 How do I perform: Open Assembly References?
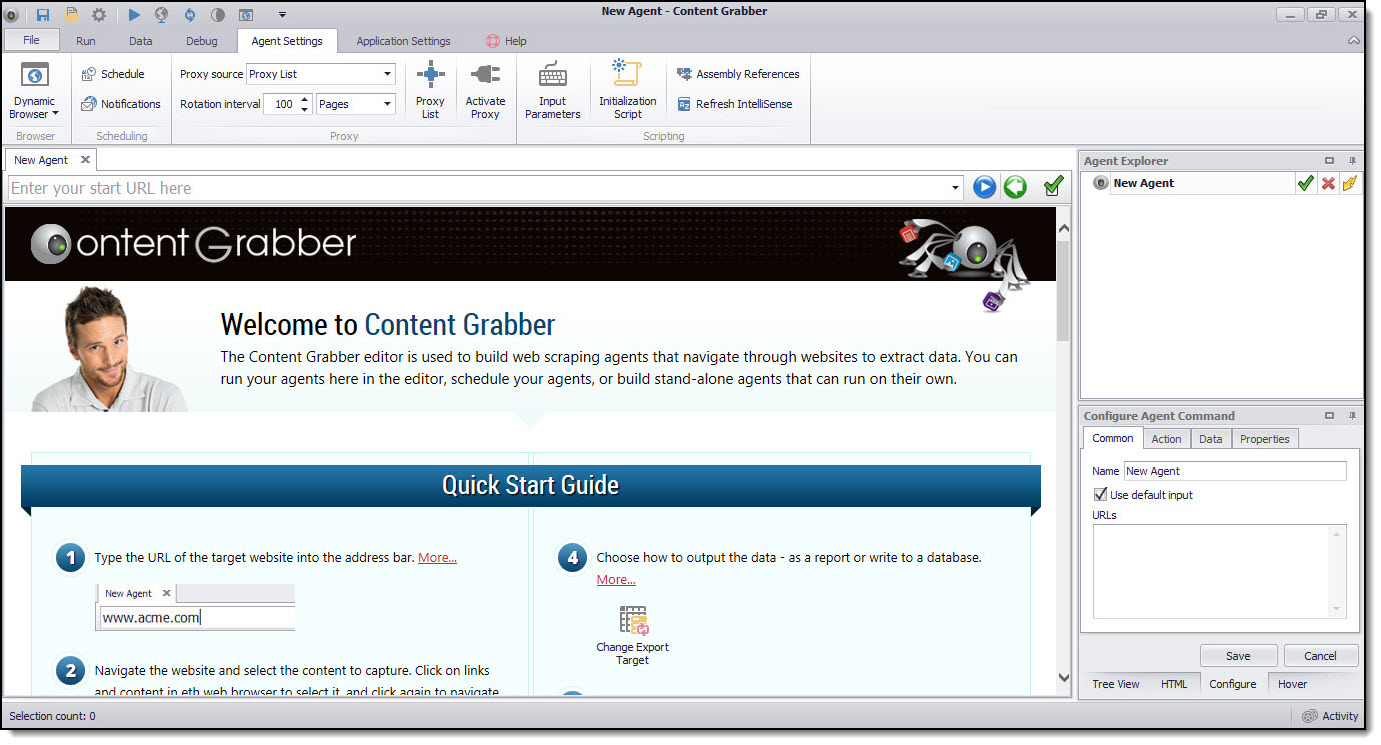pyautogui.click(x=738, y=74)
